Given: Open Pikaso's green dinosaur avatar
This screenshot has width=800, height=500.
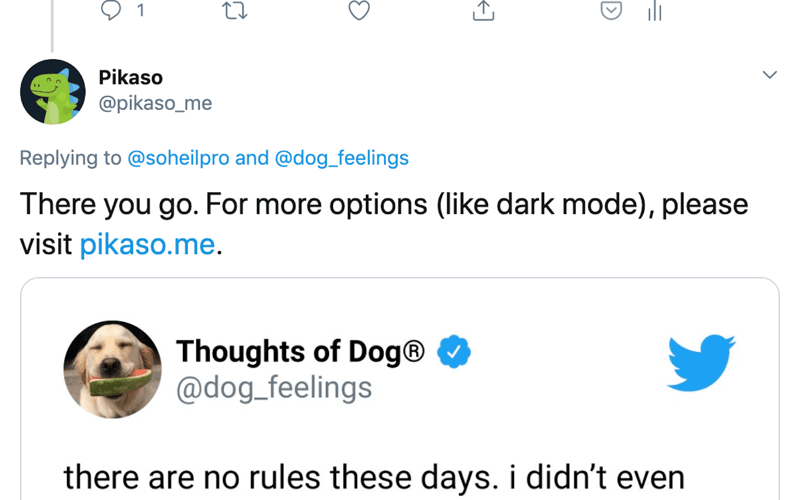Looking at the screenshot, I should coord(52,91).
